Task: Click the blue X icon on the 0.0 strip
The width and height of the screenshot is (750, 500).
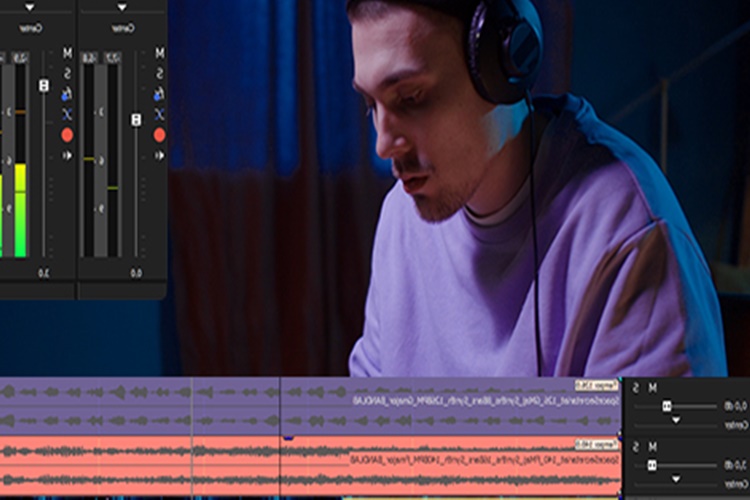Action: tap(159, 114)
